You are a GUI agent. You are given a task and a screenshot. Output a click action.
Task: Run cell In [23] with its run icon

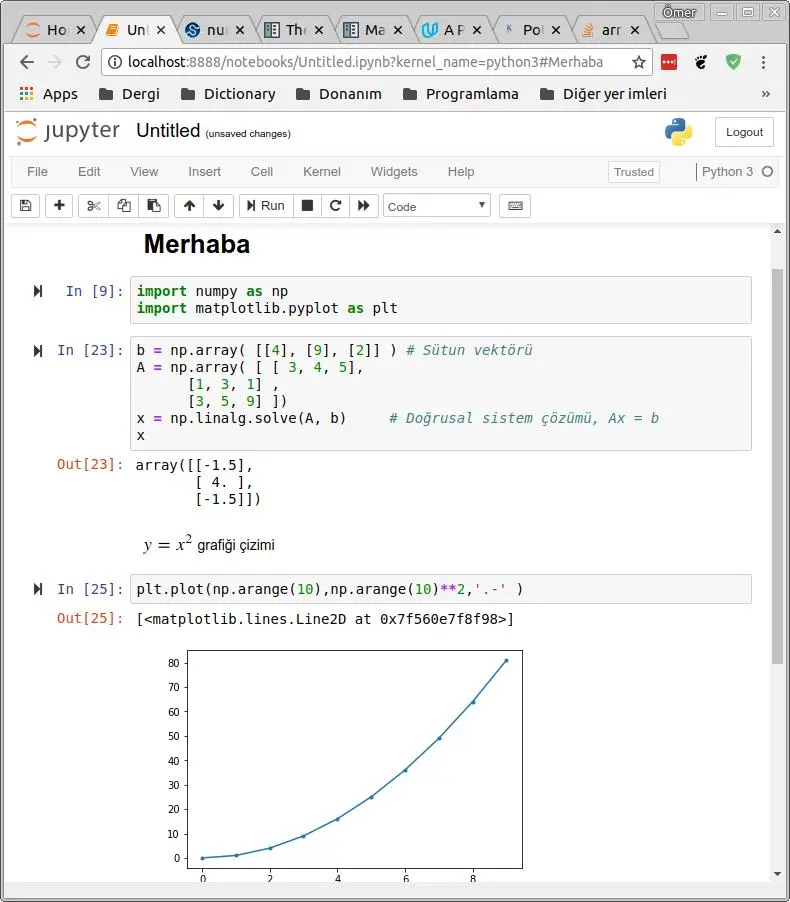[x=38, y=350]
